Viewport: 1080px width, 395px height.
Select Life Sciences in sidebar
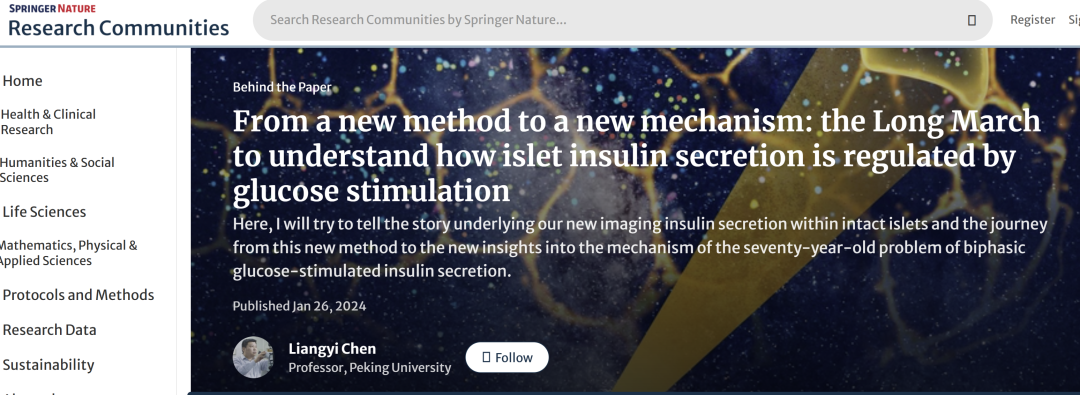tap(44, 212)
